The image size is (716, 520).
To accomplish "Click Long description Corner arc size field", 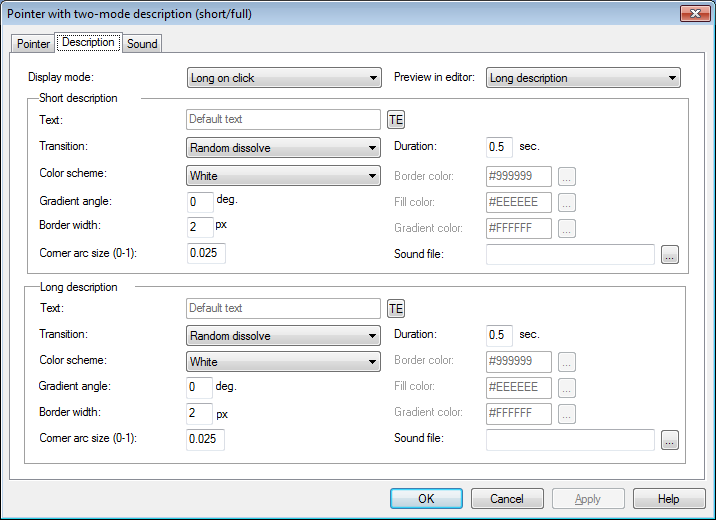I will coord(205,439).
